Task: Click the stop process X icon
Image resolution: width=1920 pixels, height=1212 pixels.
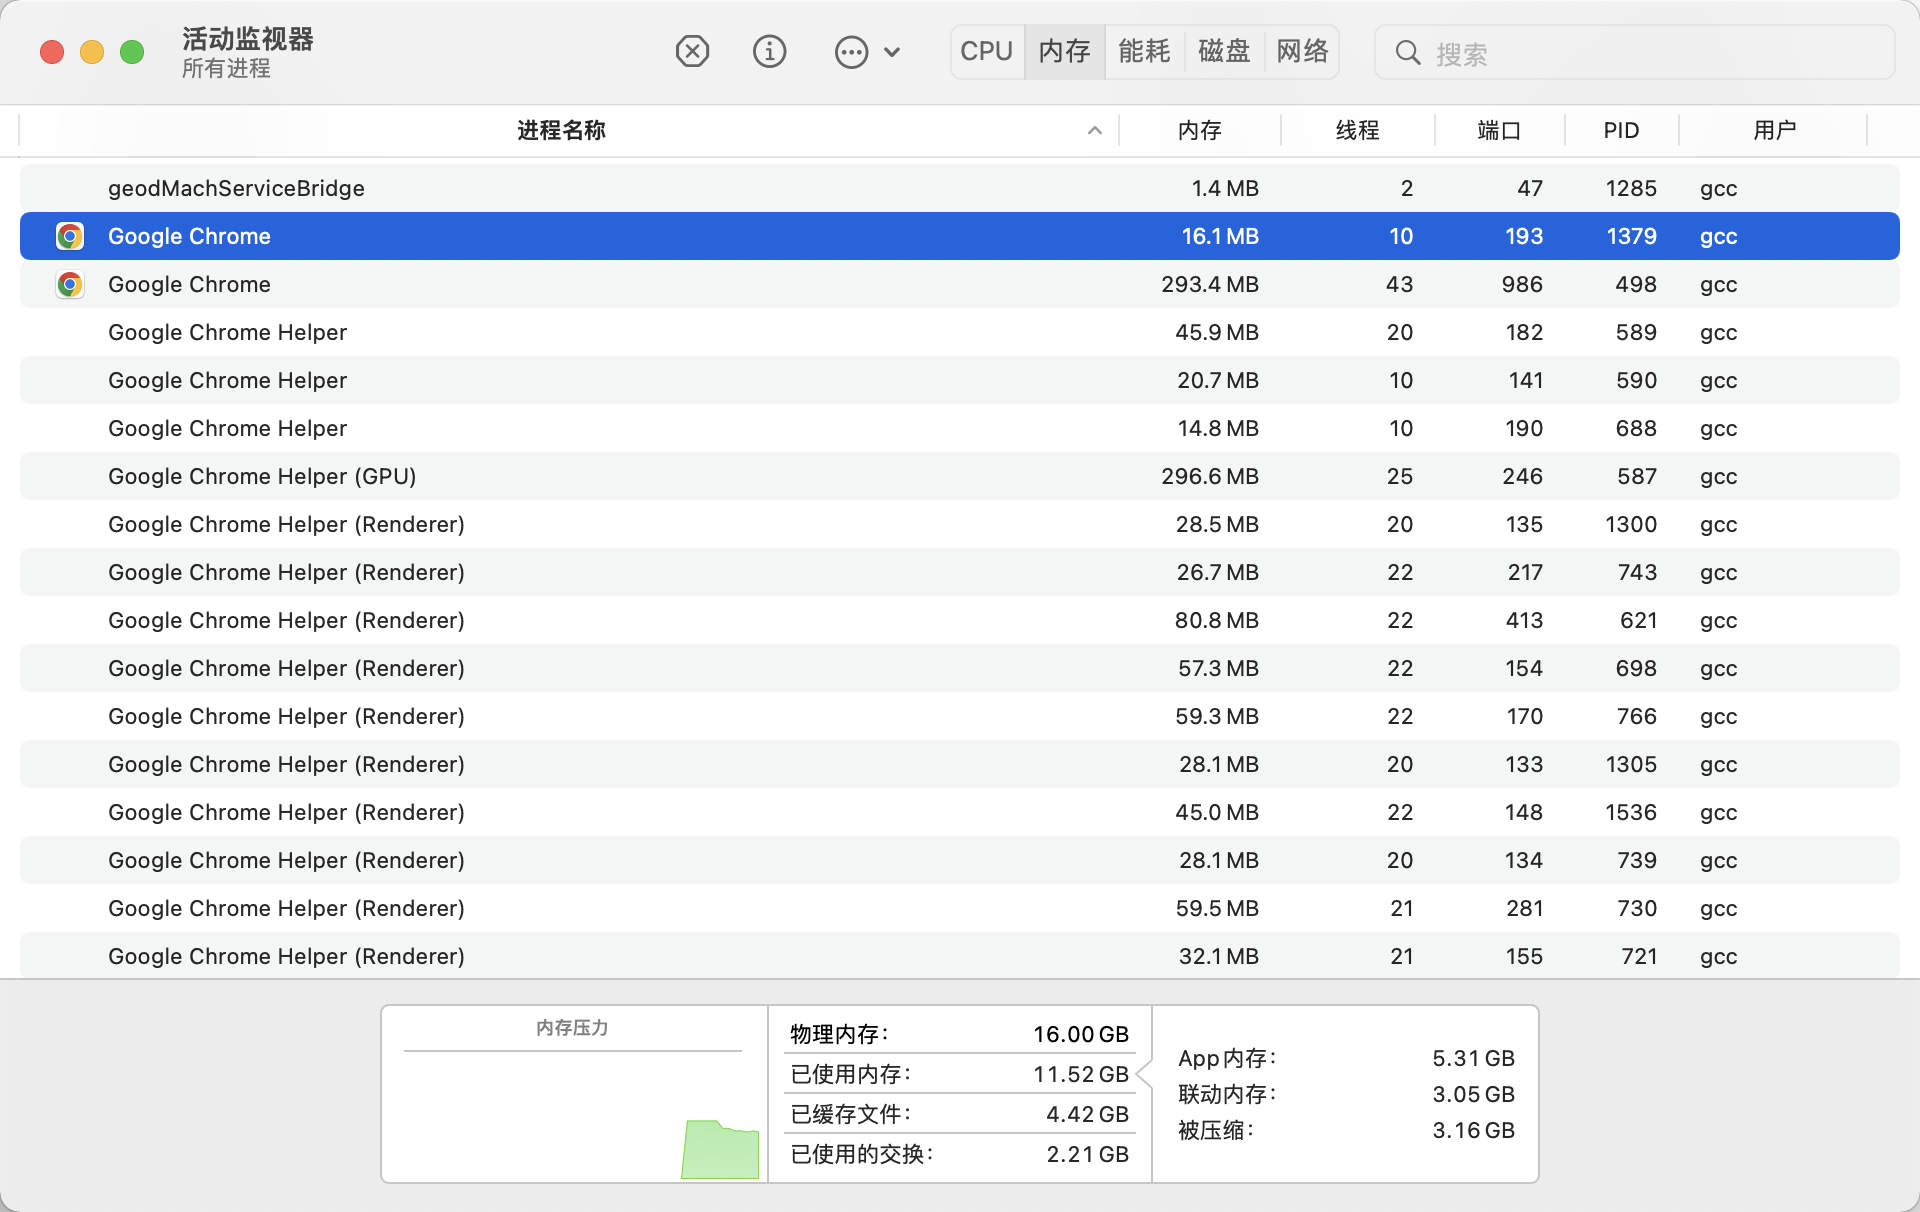Action: pos(692,51)
